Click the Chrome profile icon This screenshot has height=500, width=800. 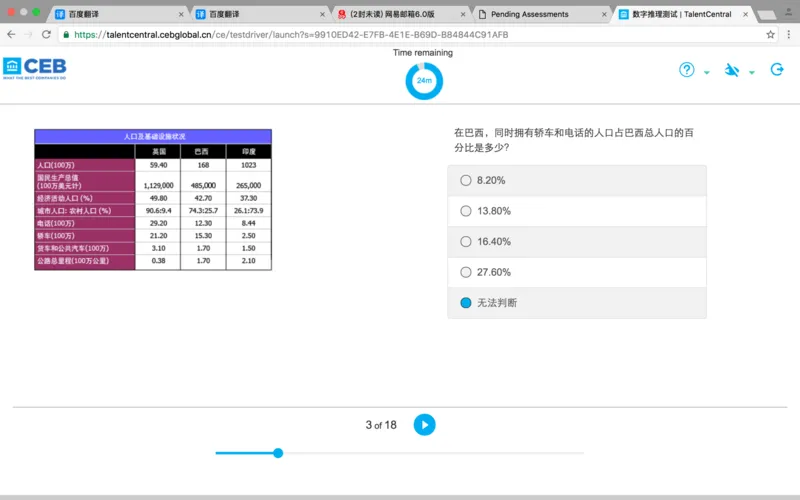coord(789,11)
